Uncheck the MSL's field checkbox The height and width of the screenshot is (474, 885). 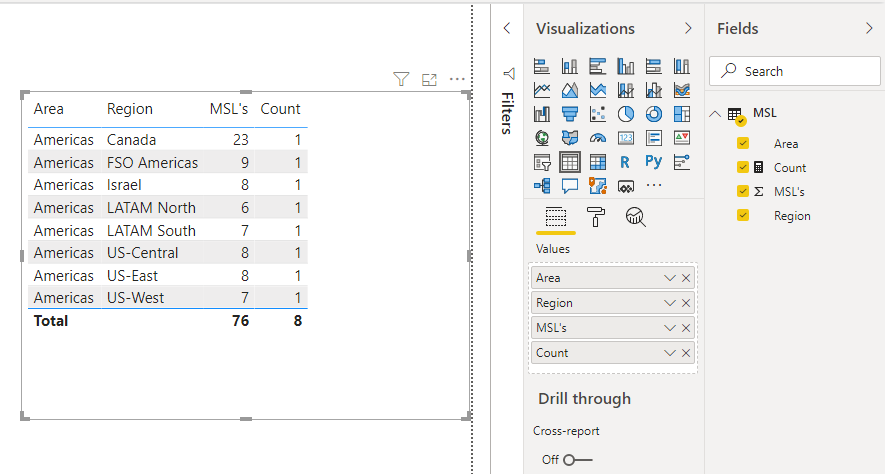(743, 191)
